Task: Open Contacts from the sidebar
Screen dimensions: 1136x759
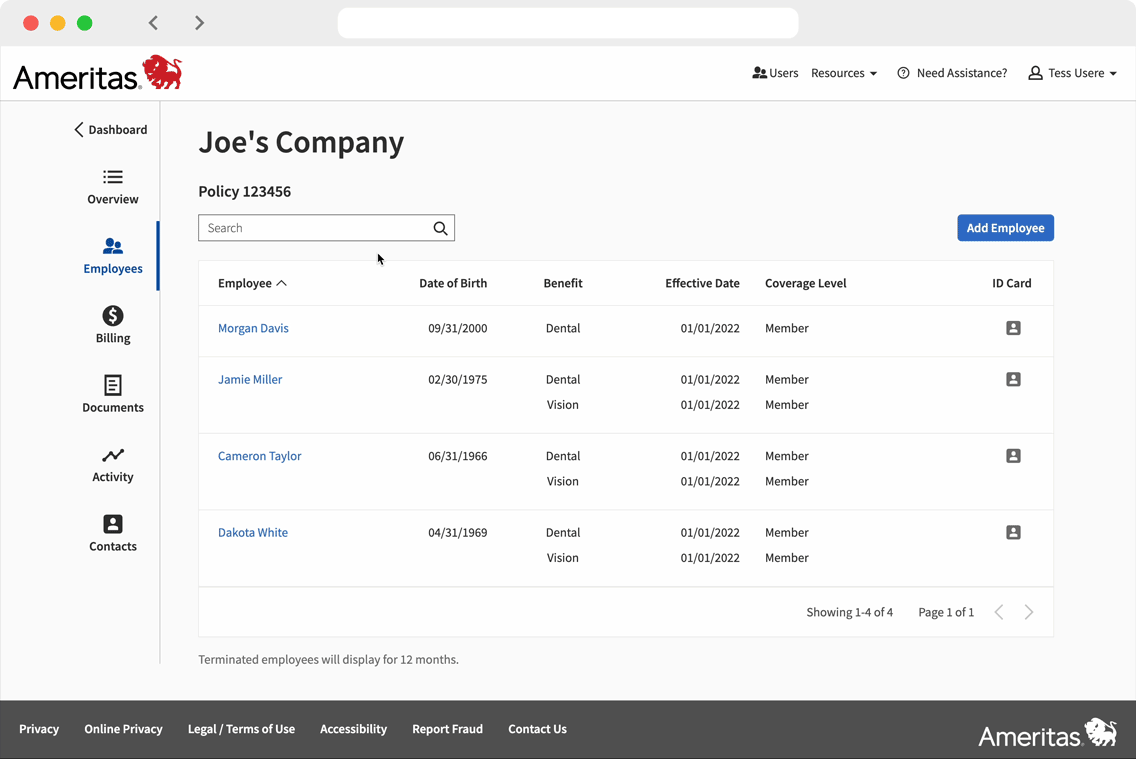Action: click(x=113, y=533)
